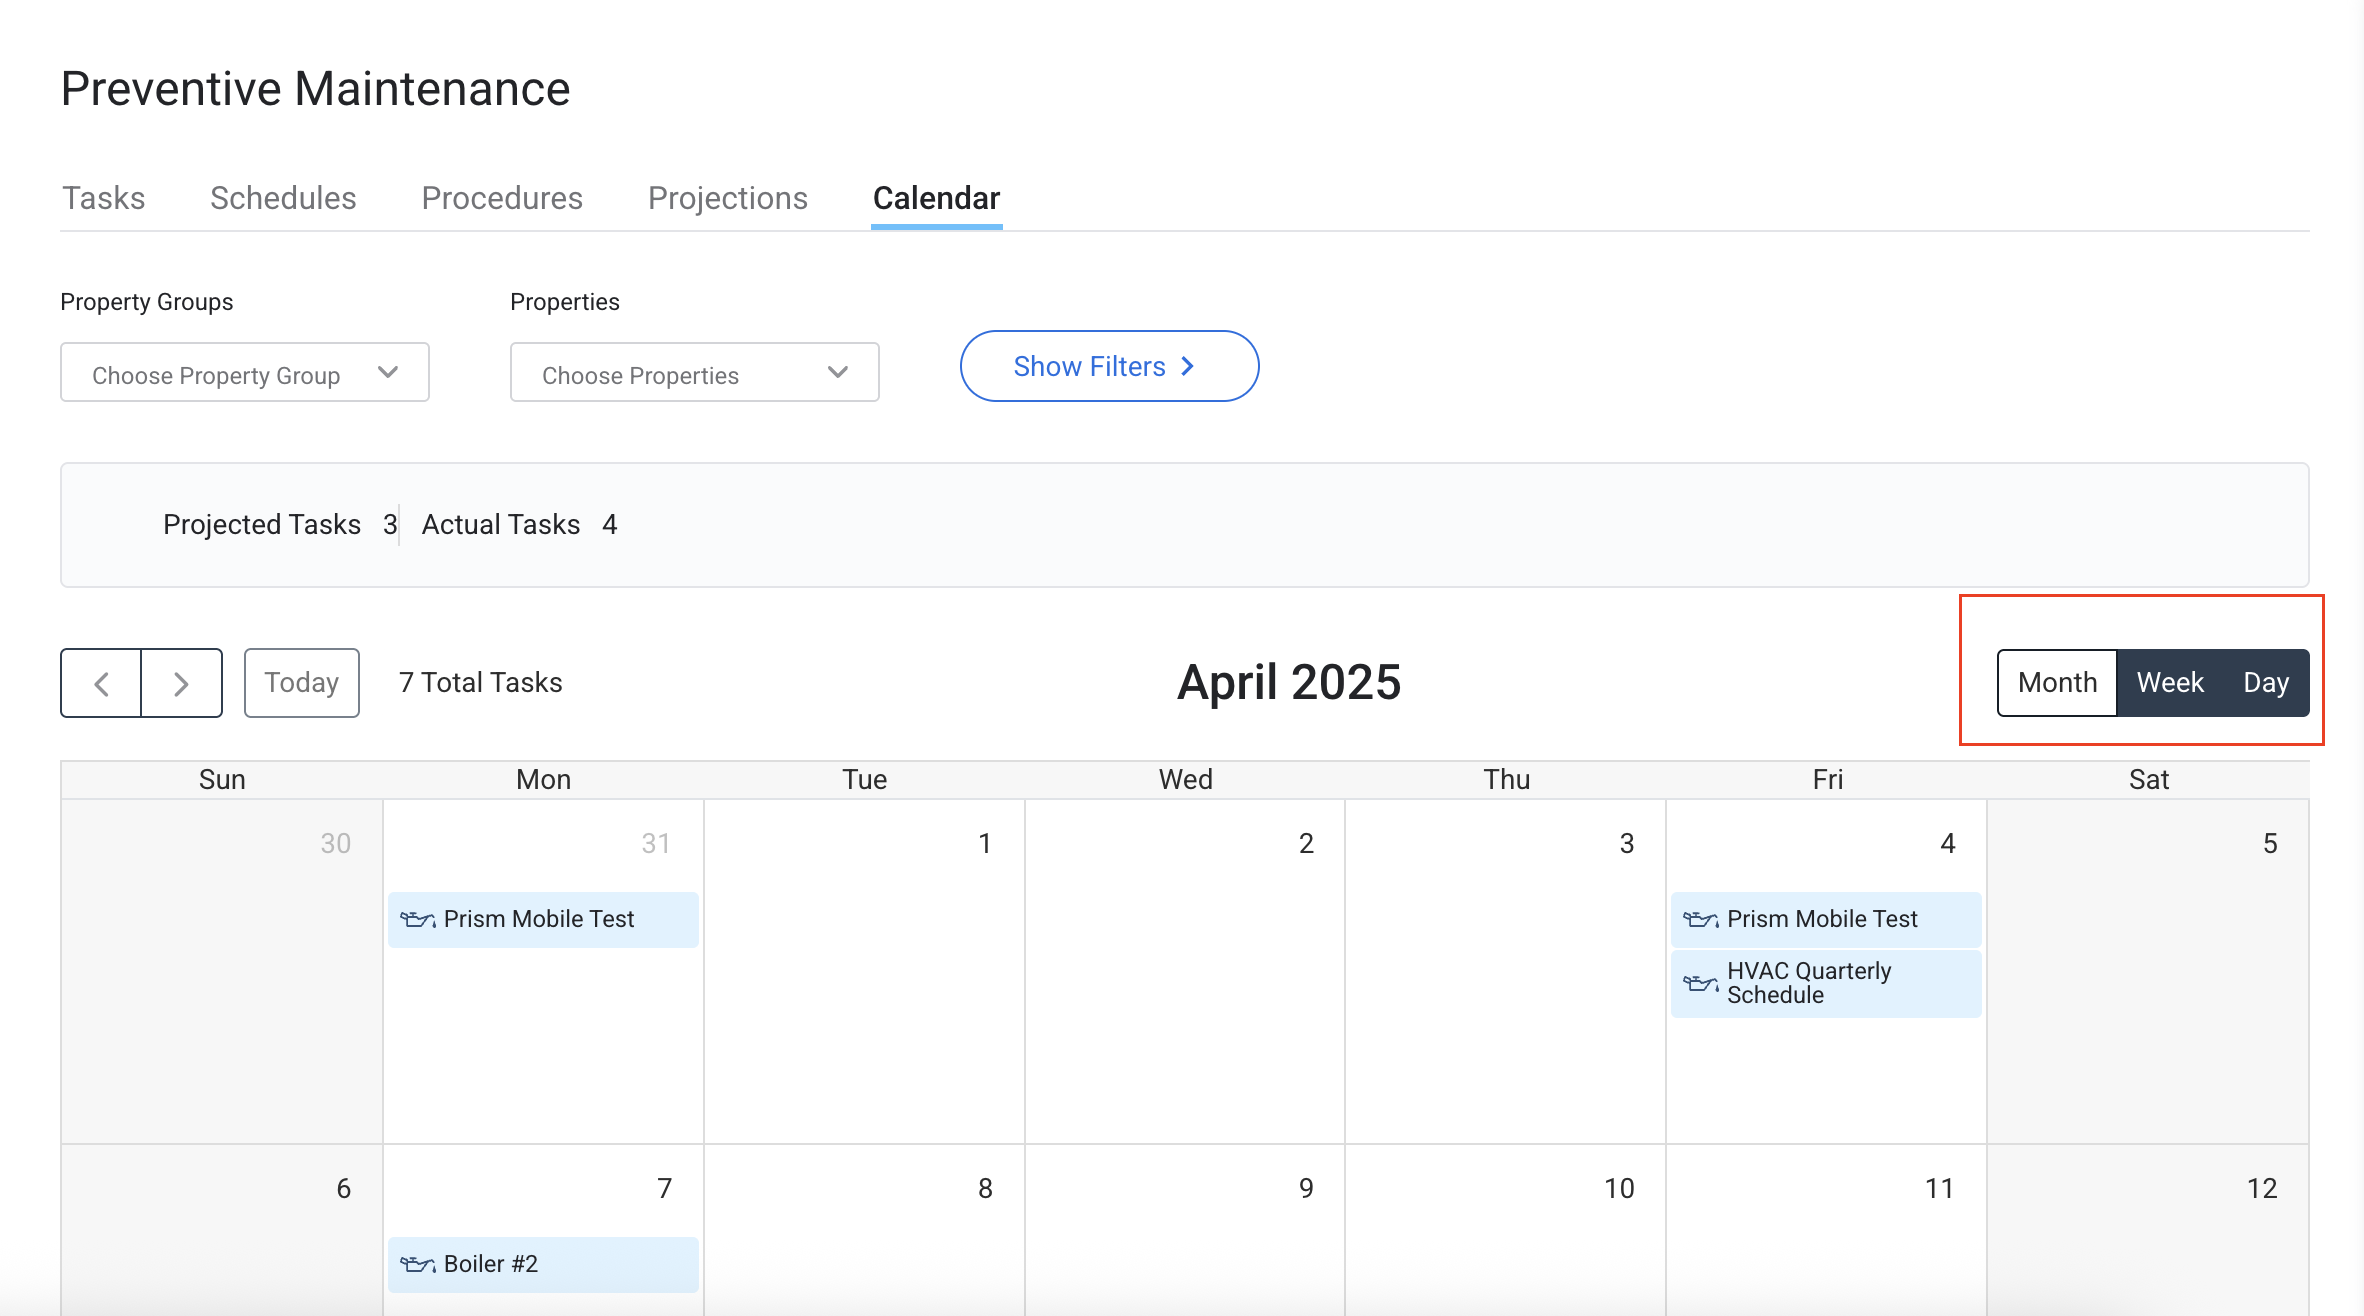Open the HVAC Quarterly Schedule task
The height and width of the screenshot is (1316, 2364).
1825,983
